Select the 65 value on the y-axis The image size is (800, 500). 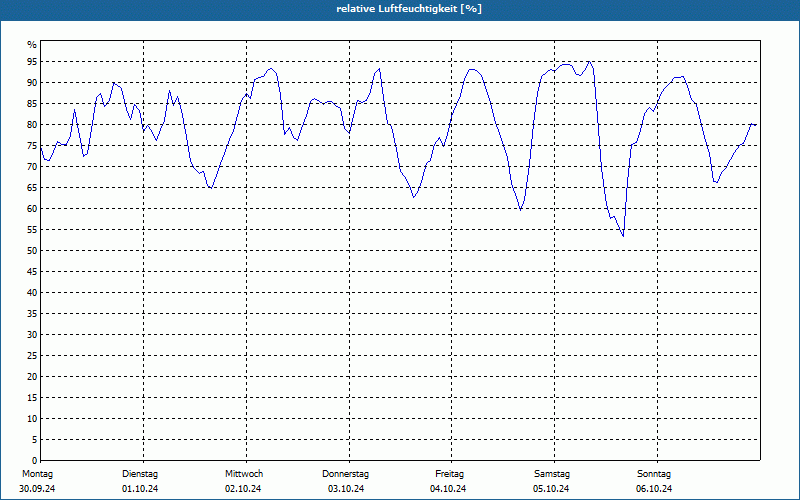coord(32,188)
